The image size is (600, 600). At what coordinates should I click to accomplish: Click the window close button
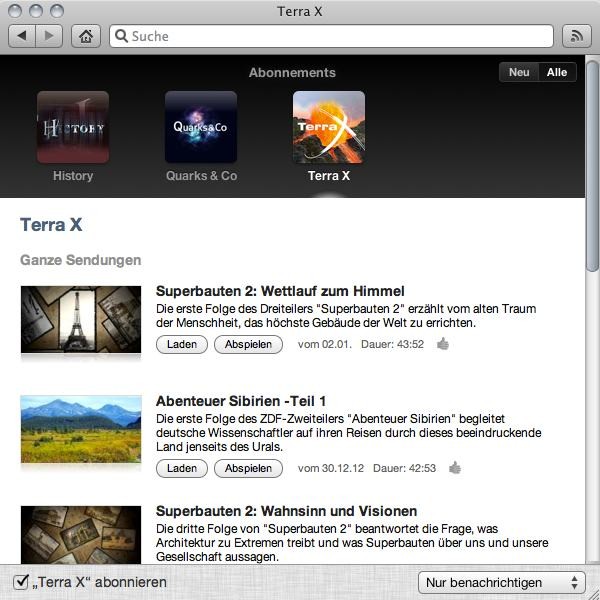[15, 11]
